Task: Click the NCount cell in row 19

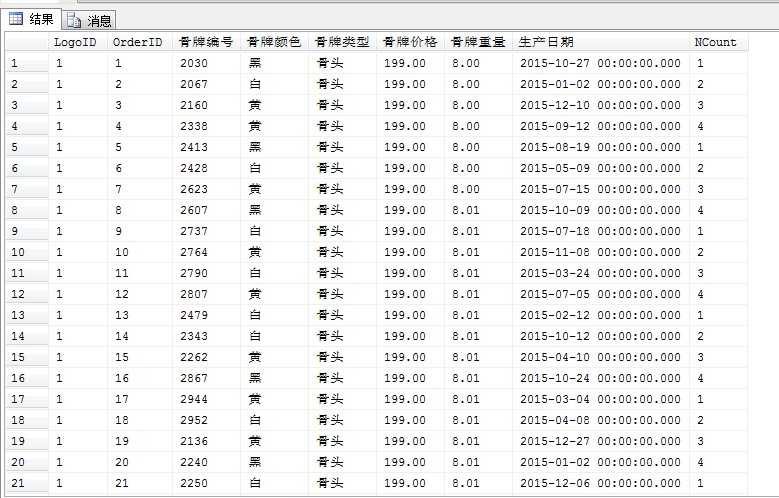Action: pyautogui.click(x=718, y=441)
